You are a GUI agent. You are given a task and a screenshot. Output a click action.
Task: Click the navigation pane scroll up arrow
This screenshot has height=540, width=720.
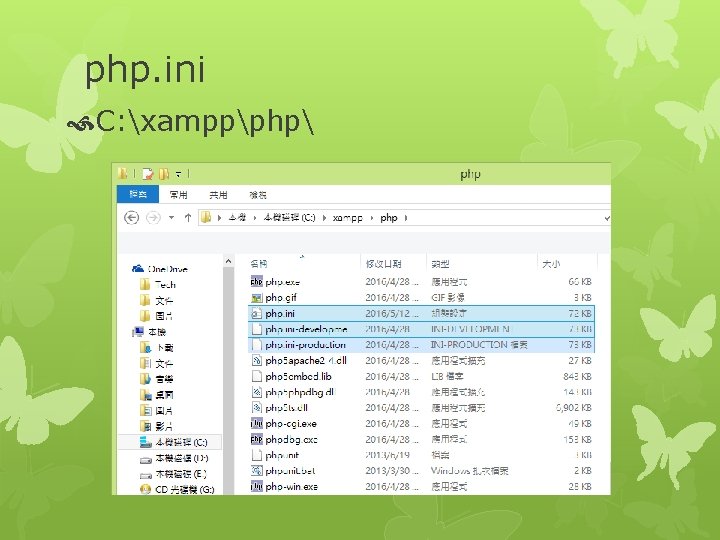point(229,261)
